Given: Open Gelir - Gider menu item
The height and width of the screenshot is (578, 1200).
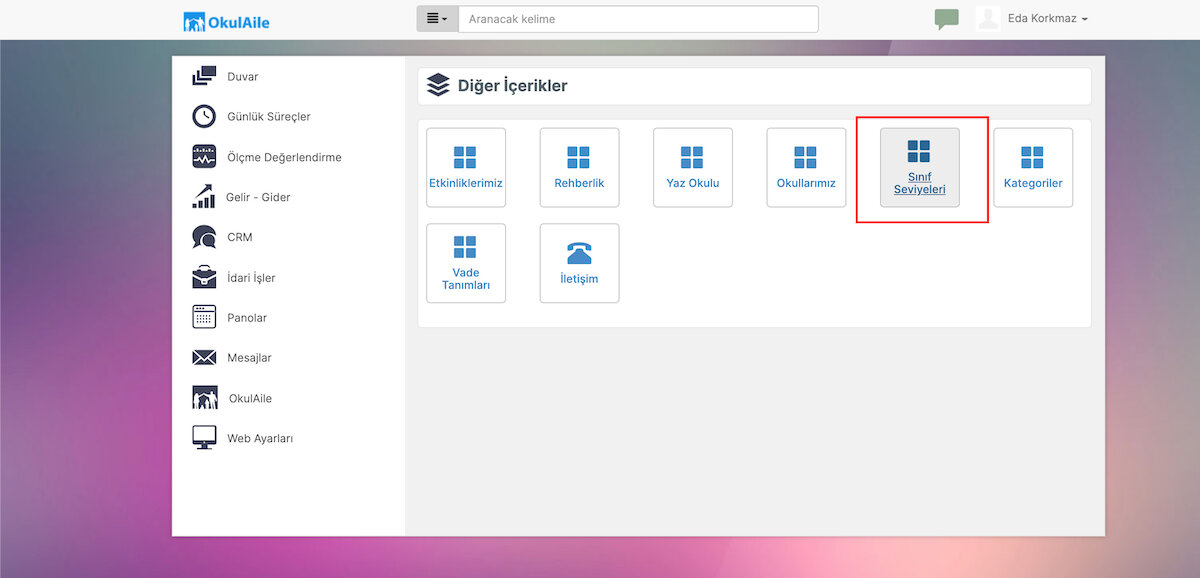Looking at the screenshot, I should [x=258, y=197].
